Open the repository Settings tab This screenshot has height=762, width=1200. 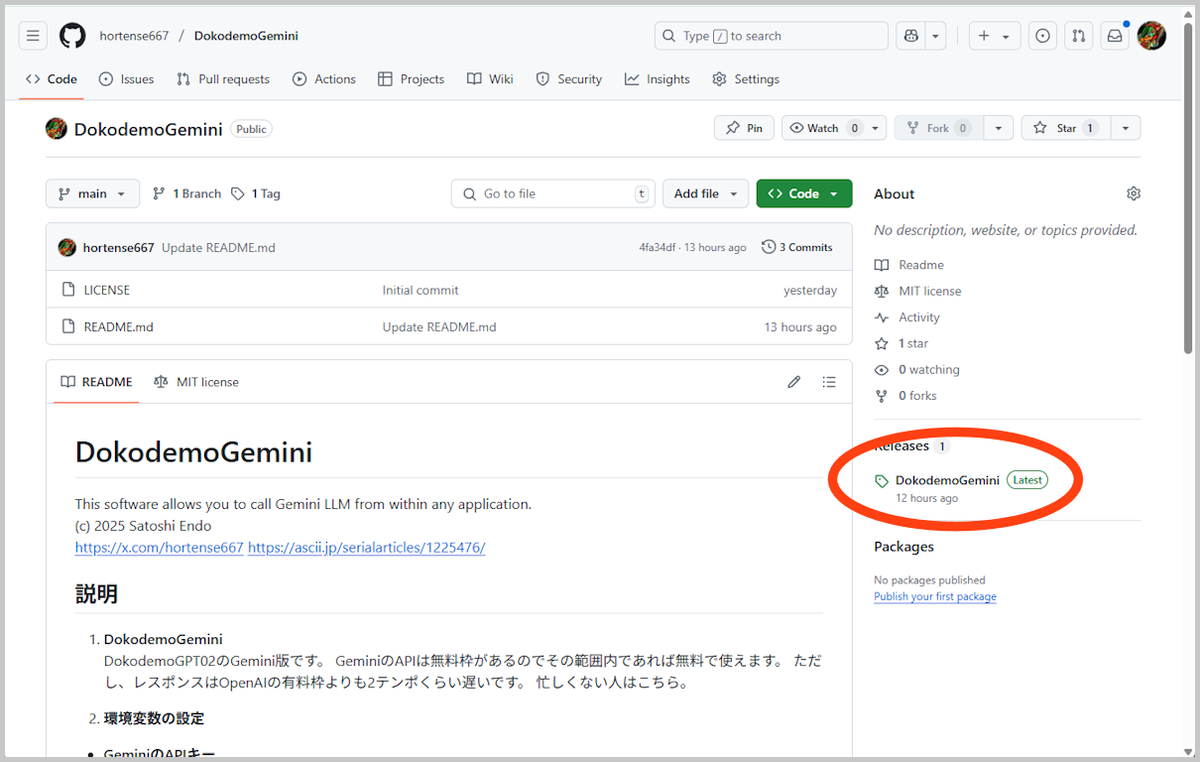click(745, 79)
